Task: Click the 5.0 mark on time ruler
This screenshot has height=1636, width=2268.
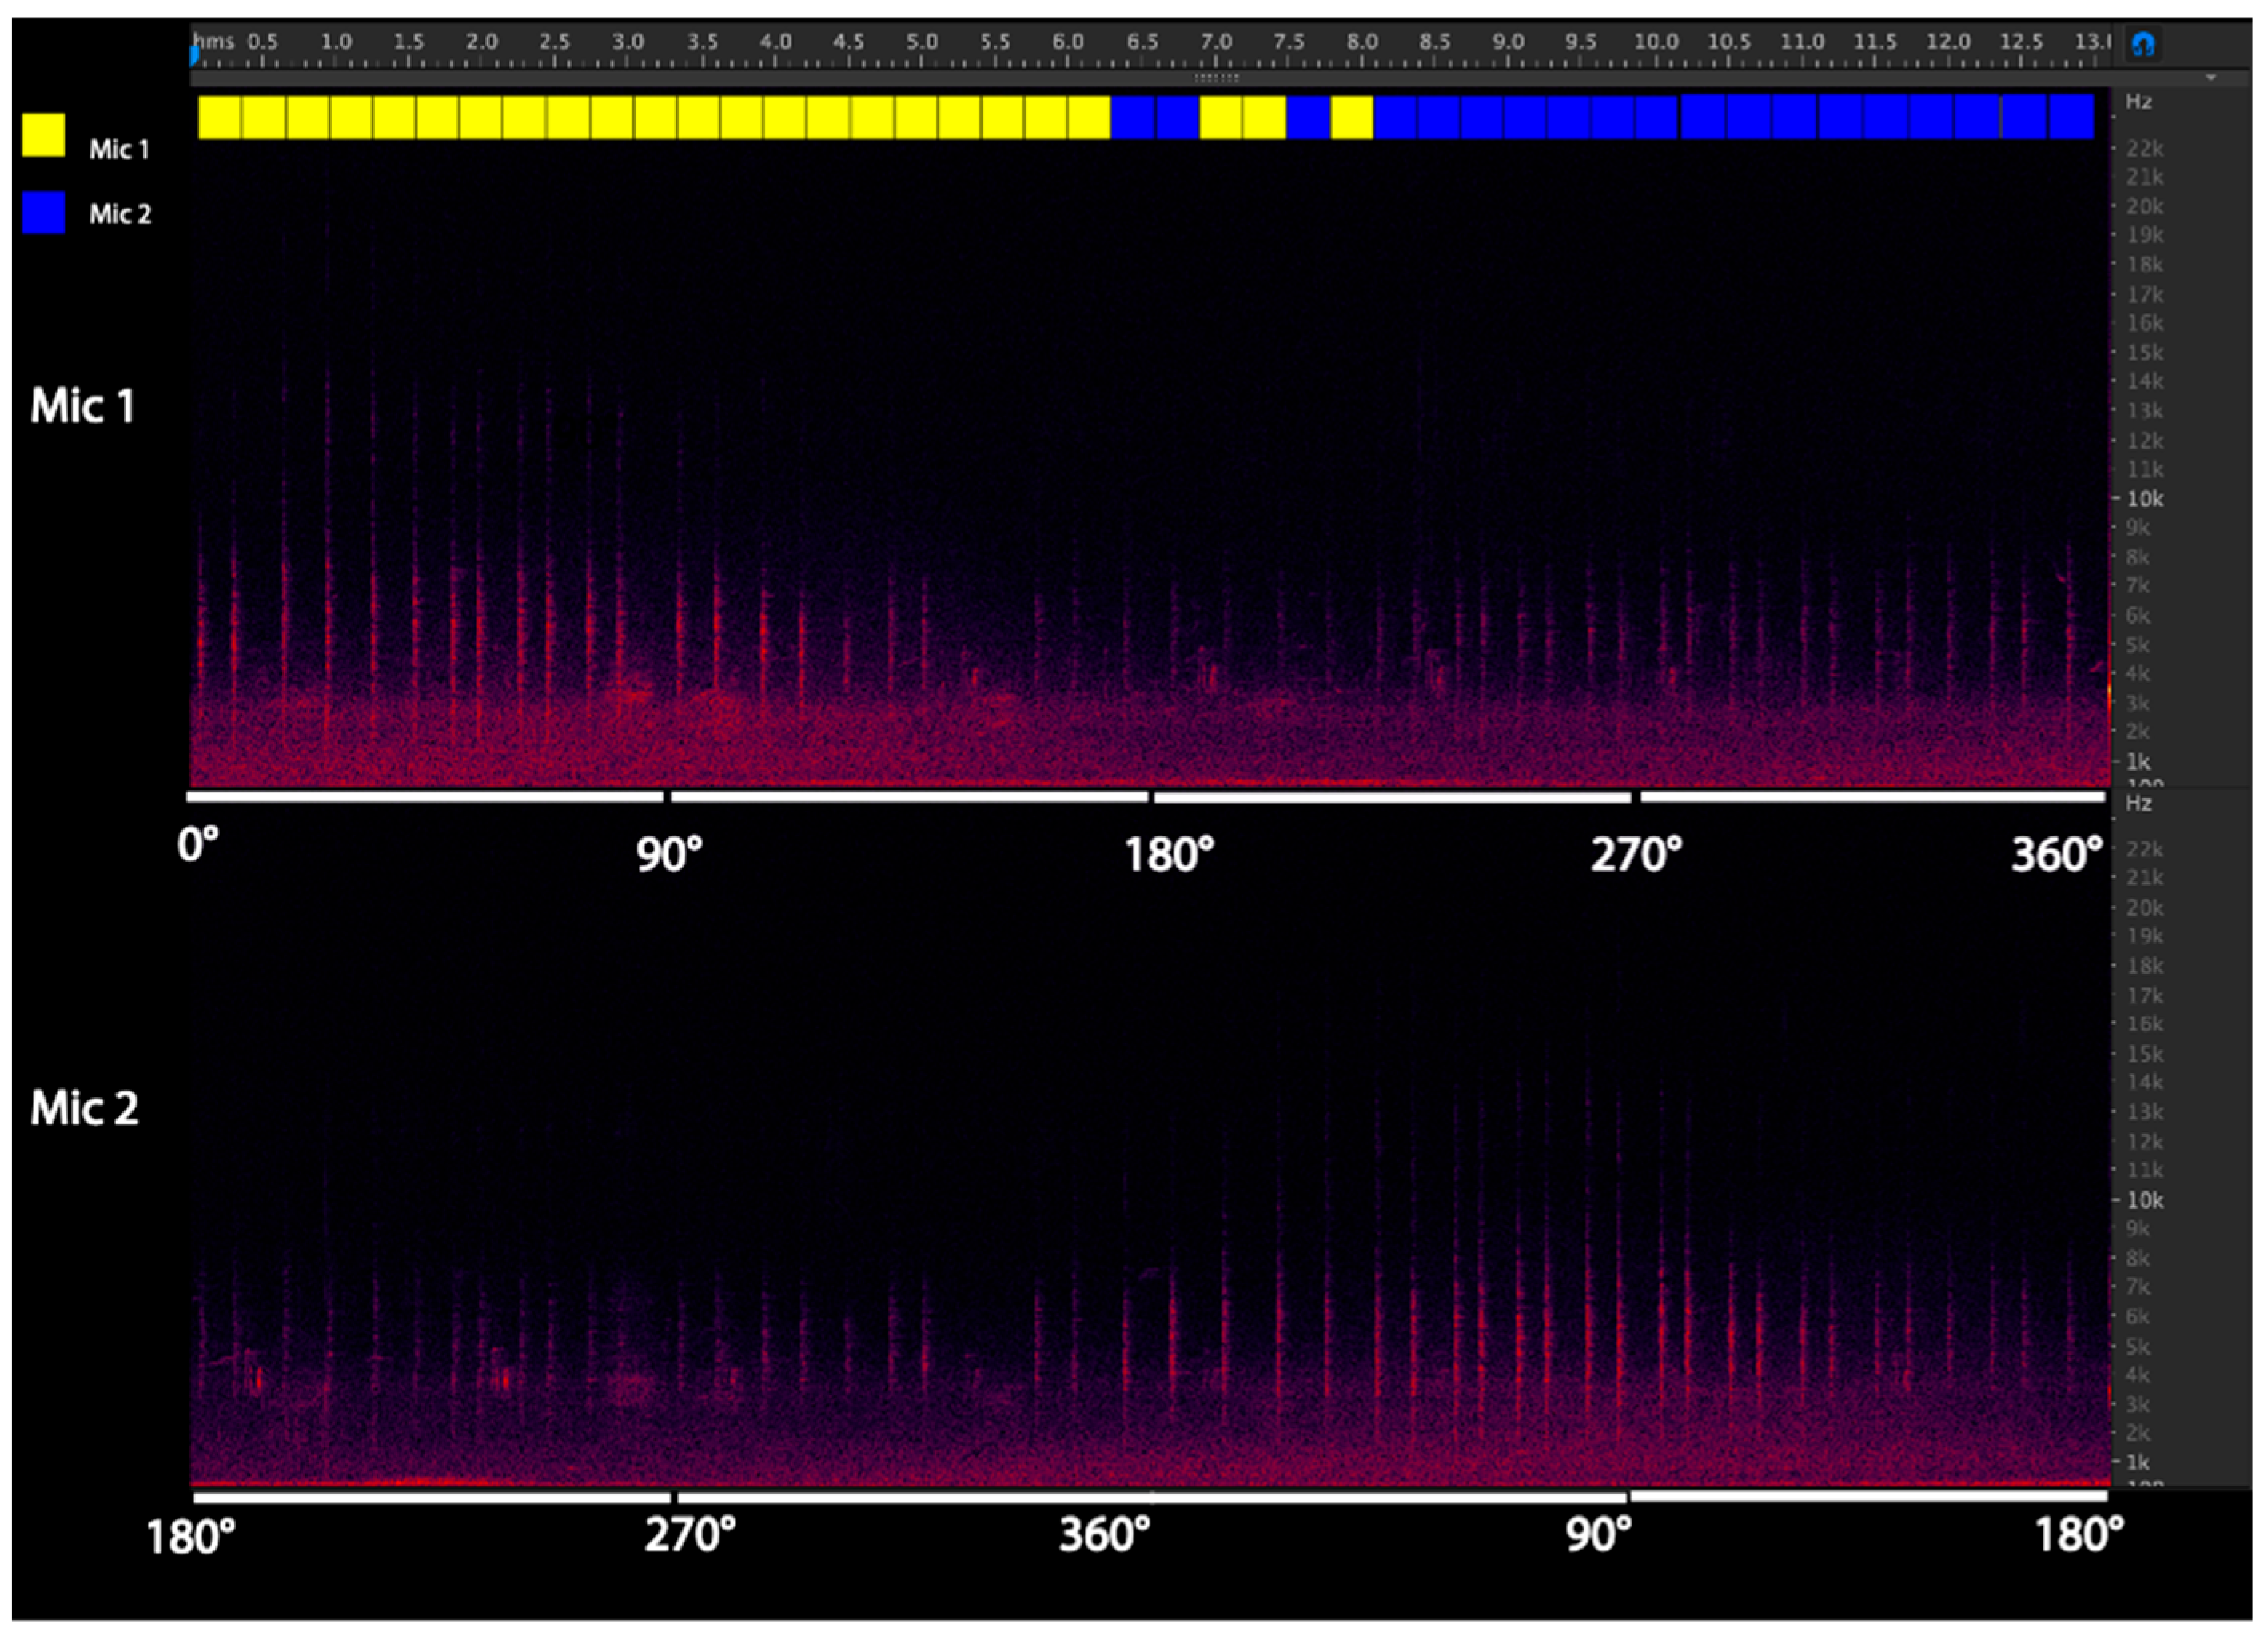Action: click(922, 42)
